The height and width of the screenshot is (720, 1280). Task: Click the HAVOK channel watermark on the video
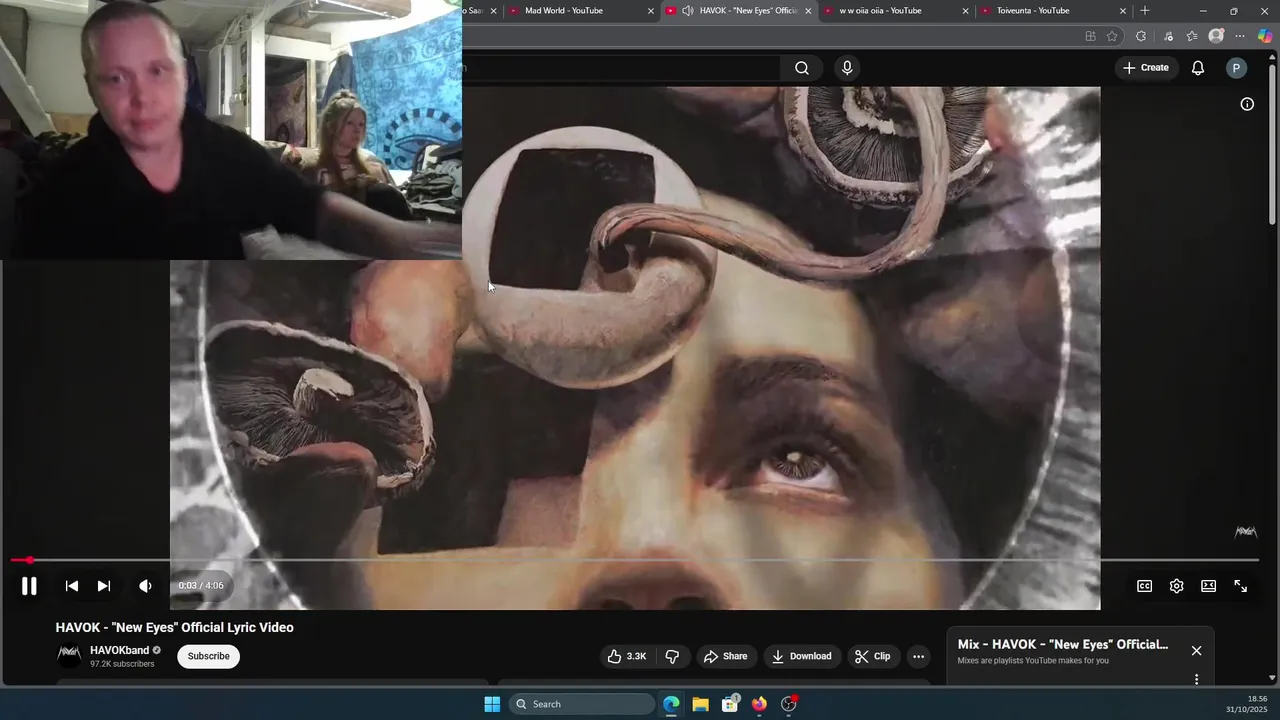(1246, 532)
